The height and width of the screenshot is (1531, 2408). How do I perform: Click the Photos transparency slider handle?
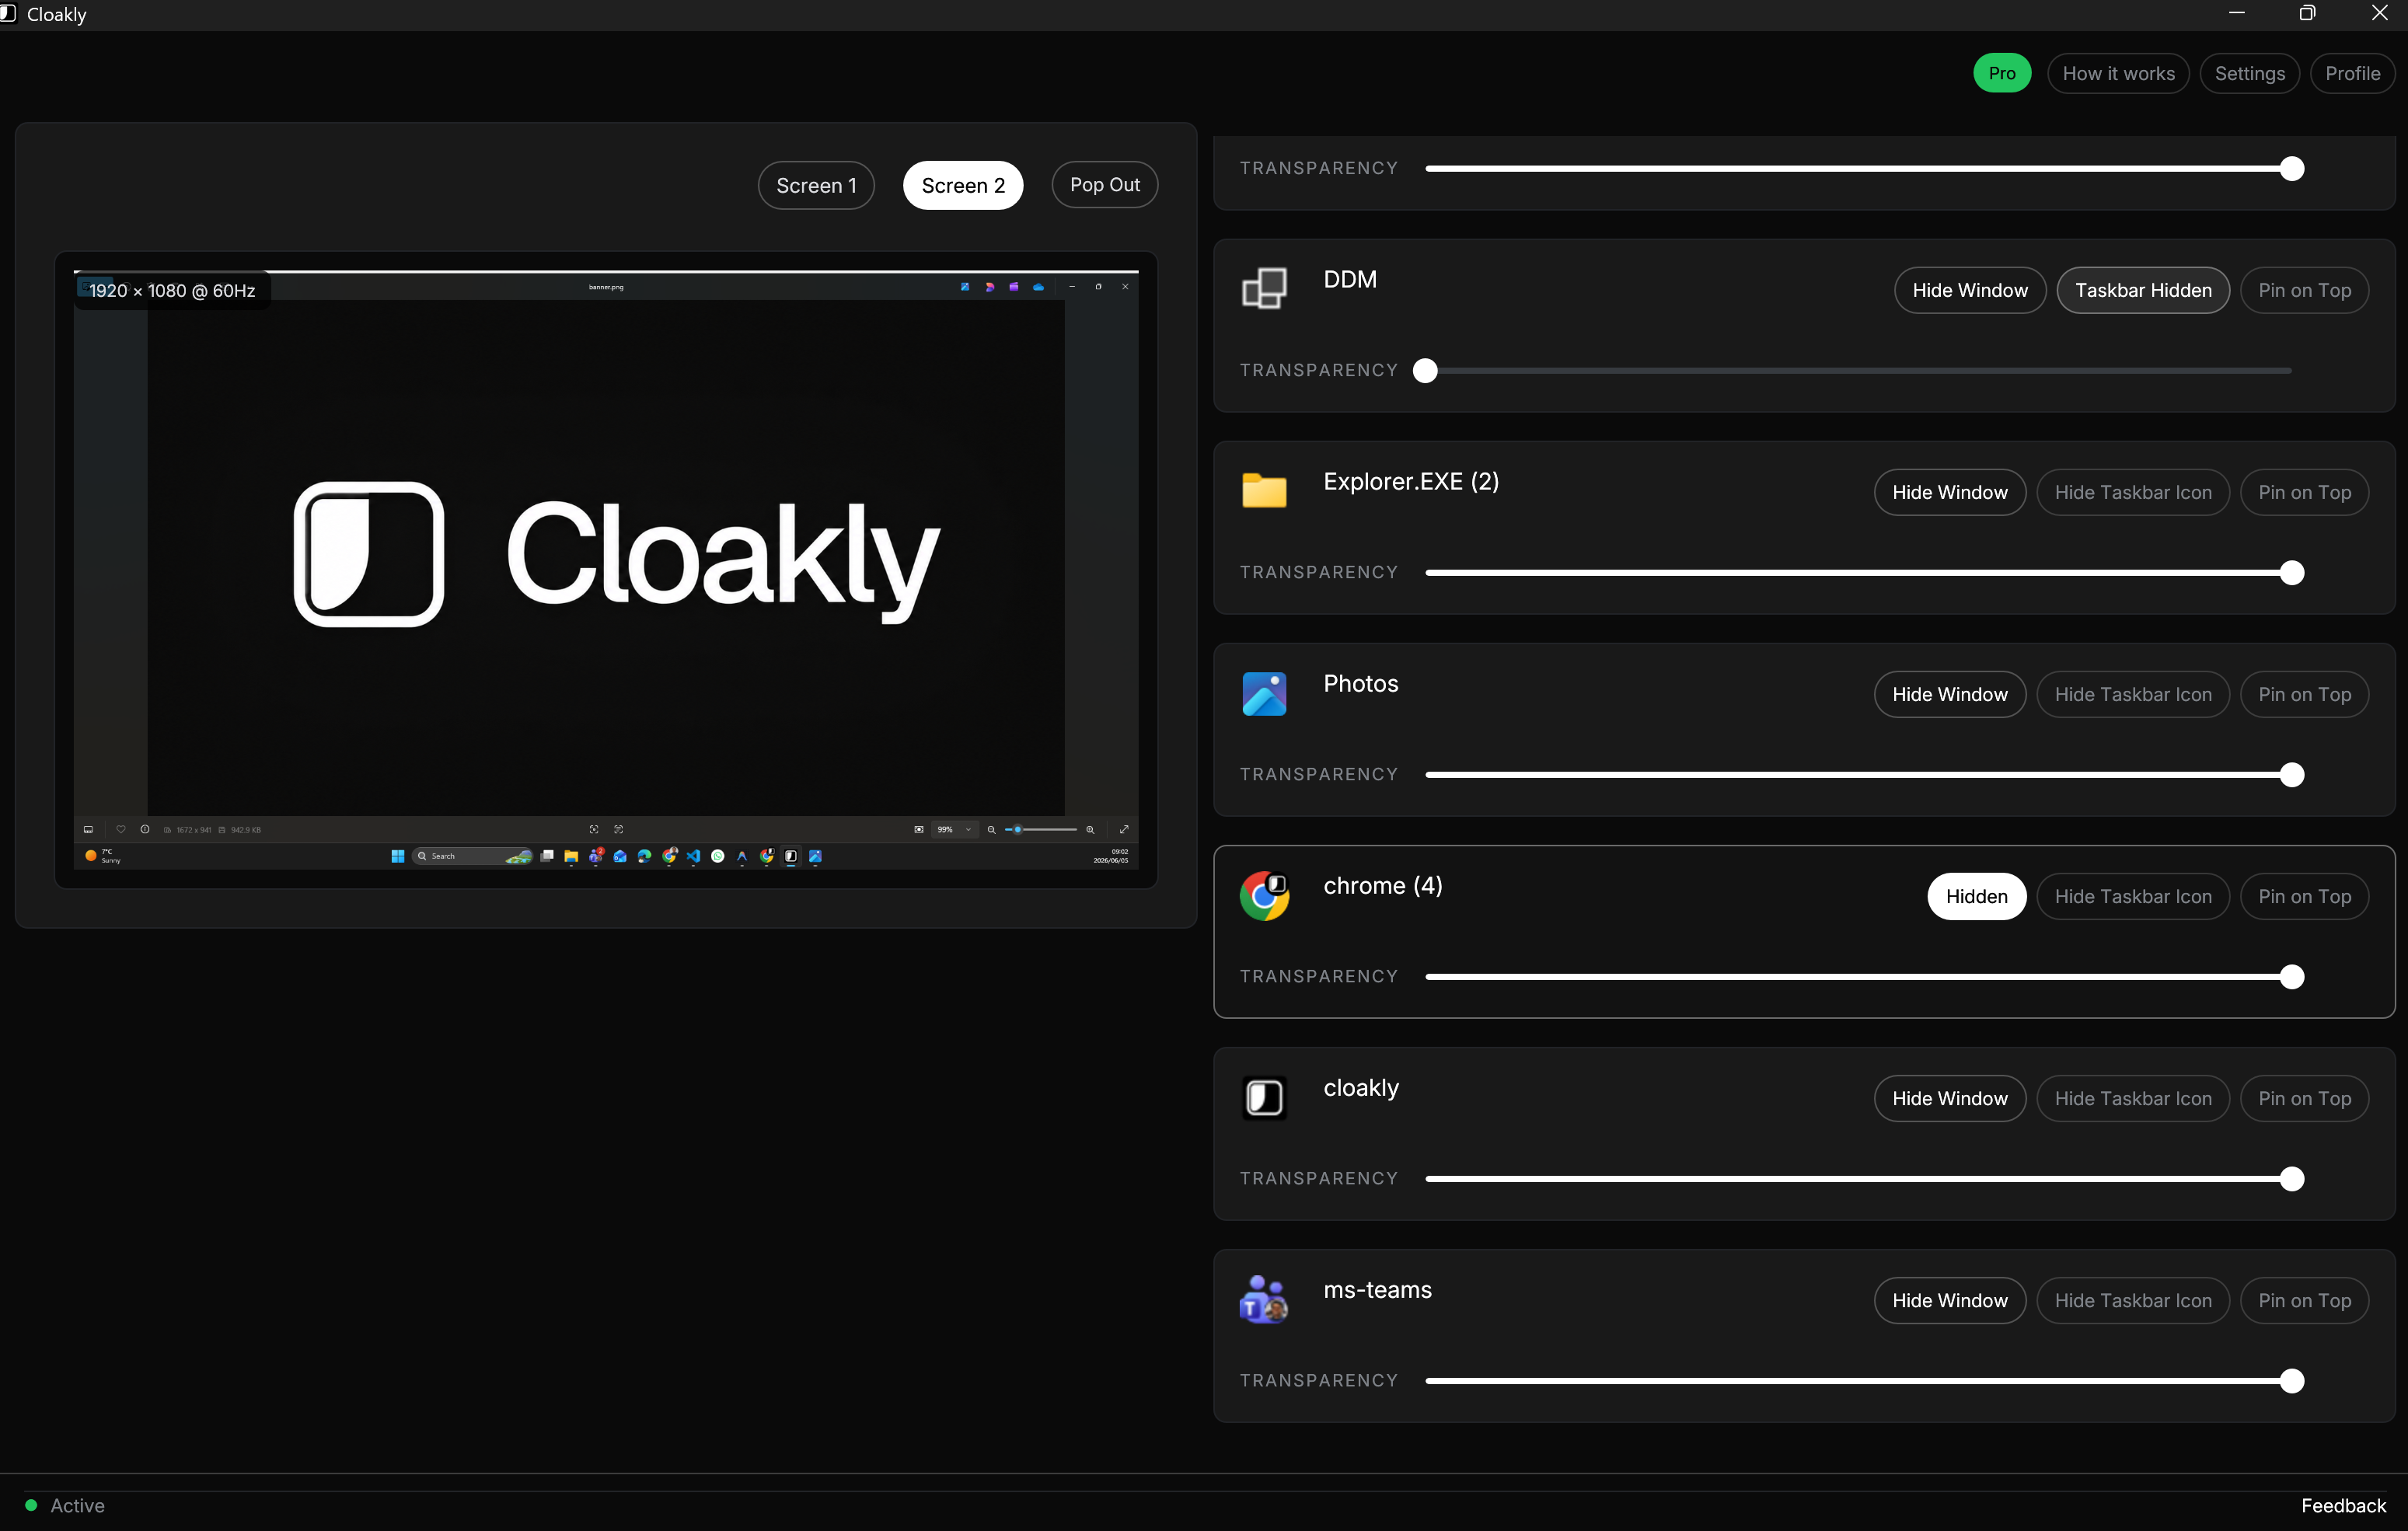(2292, 774)
